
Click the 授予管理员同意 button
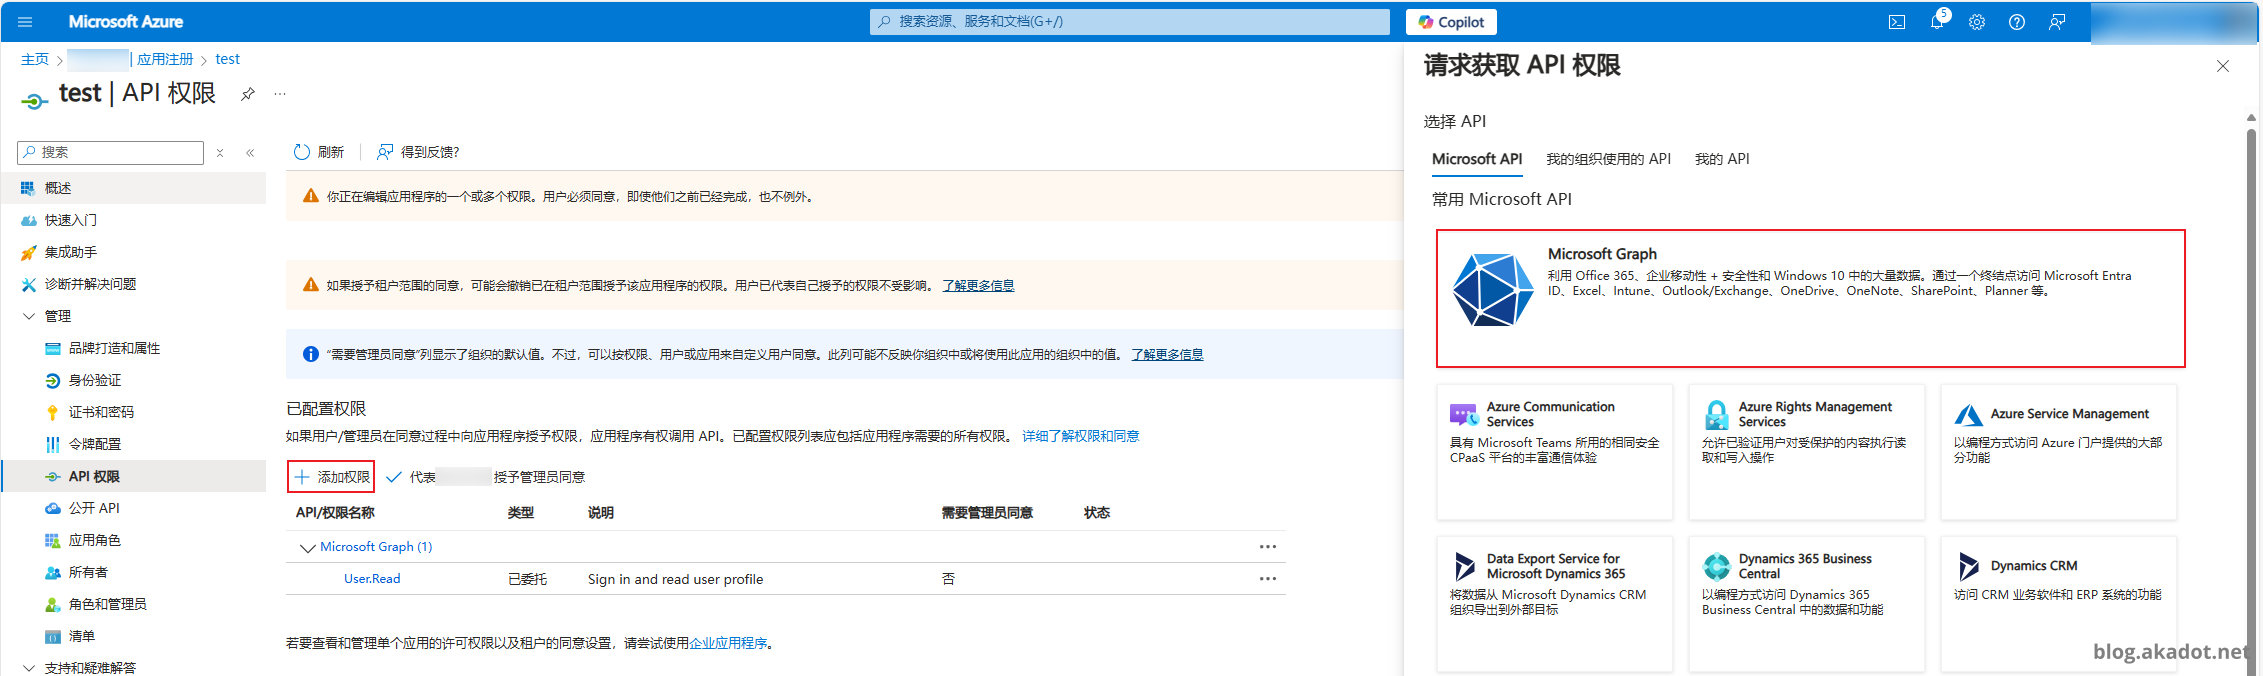tap(486, 477)
